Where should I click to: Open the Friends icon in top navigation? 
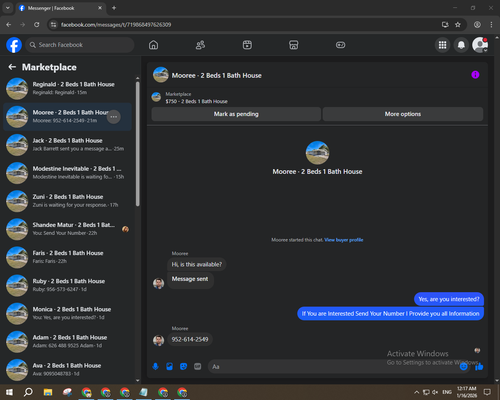click(x=200, y=45)
